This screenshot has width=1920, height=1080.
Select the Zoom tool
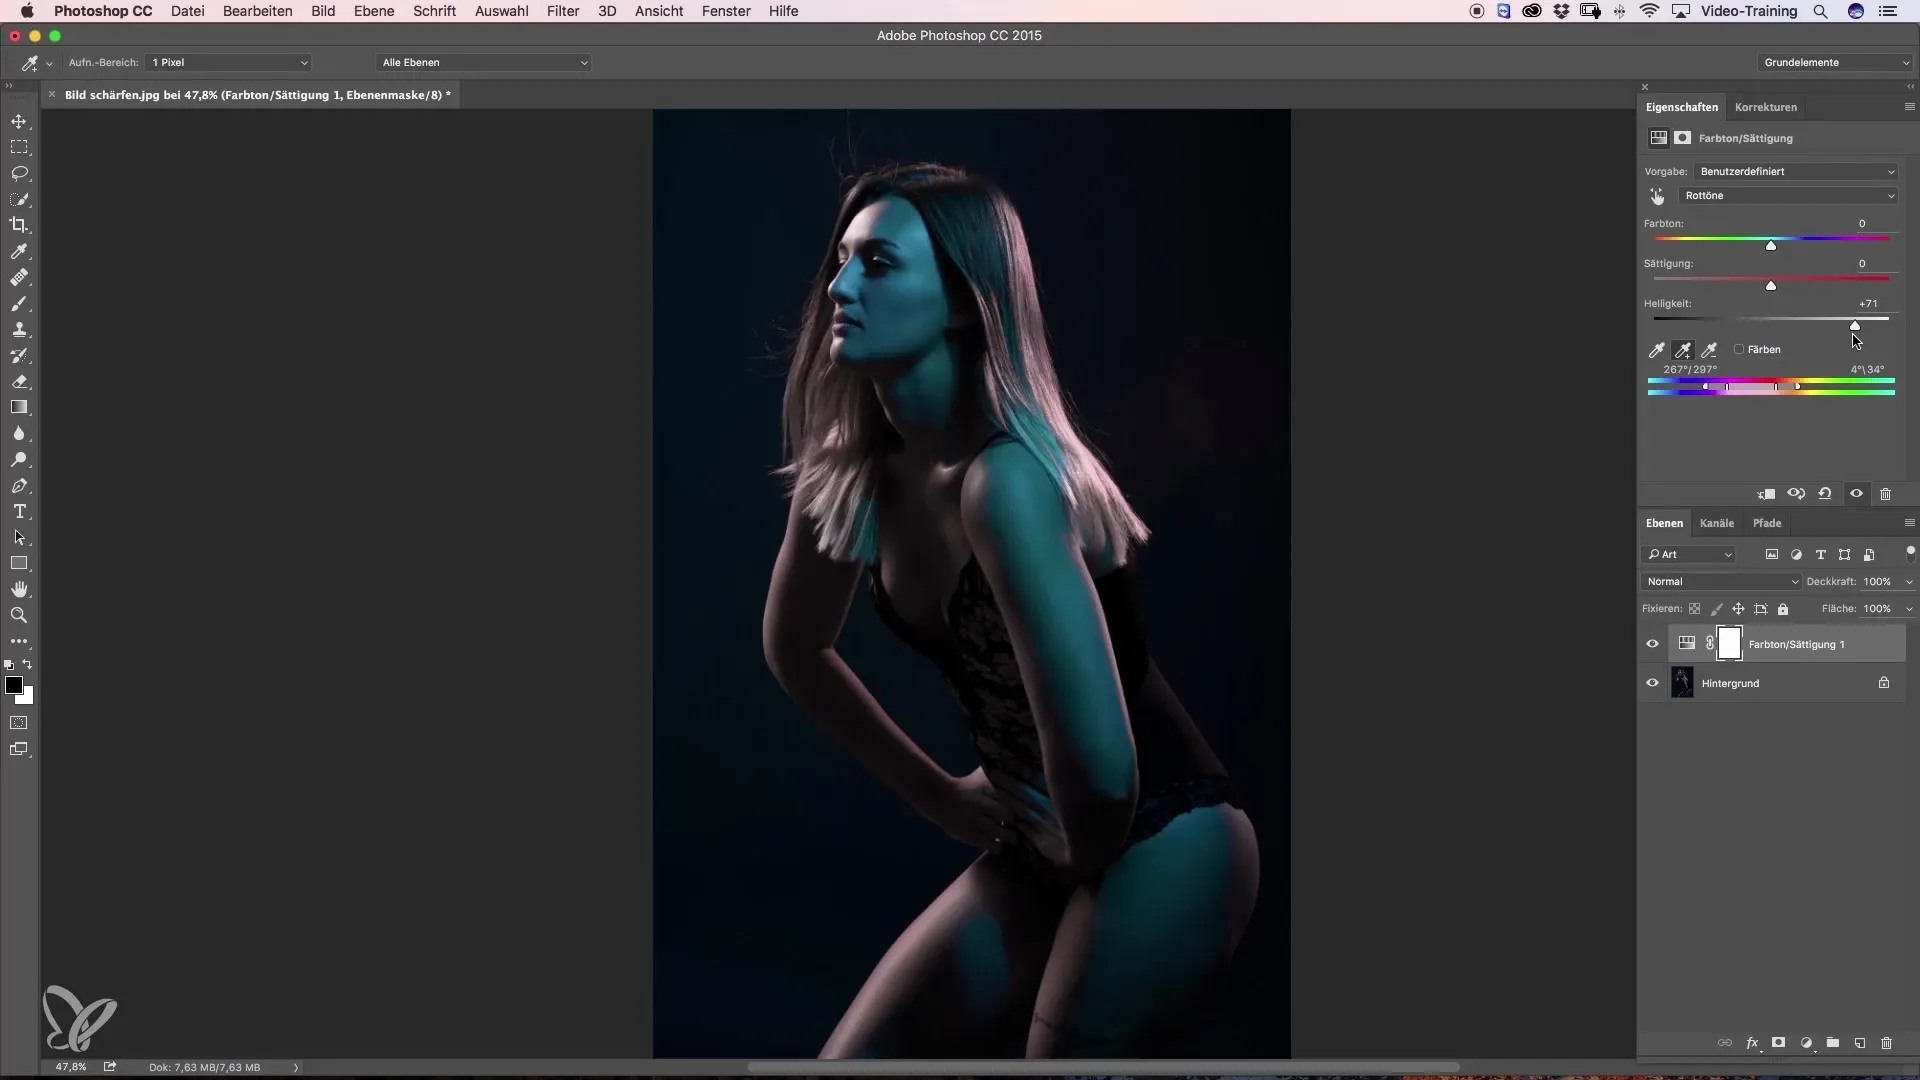pos(19,615)
